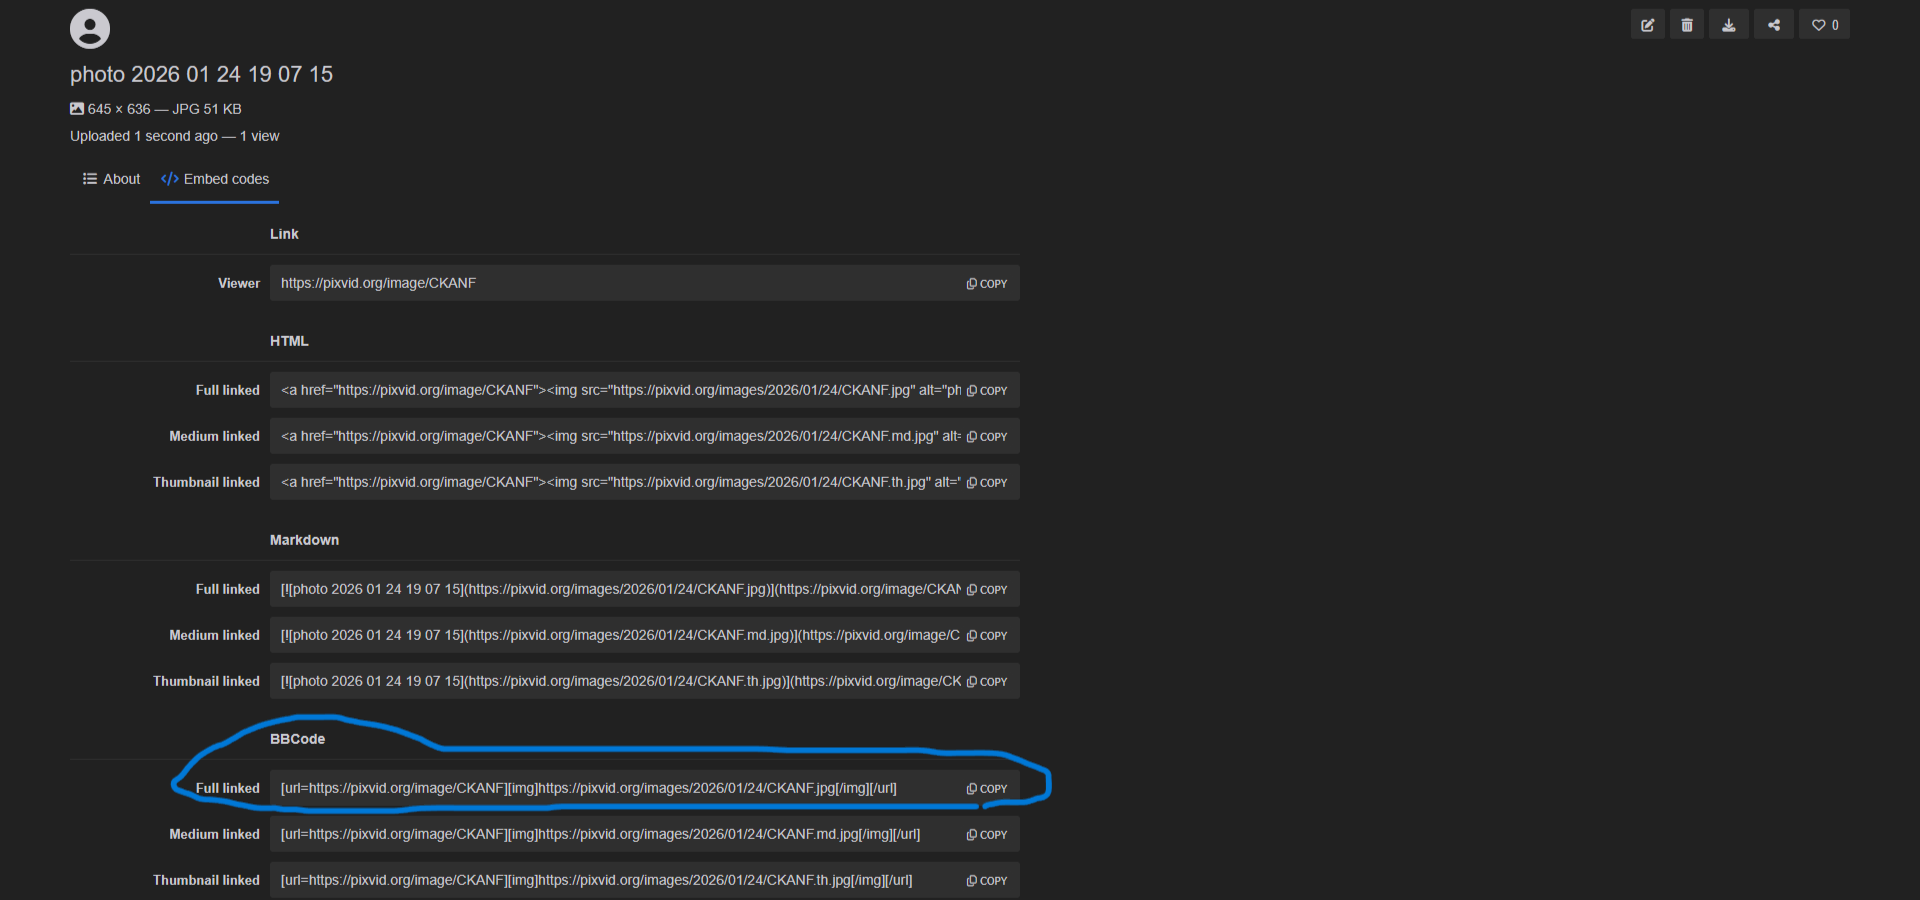The width and height of the screenshot is (1920, 900).
Task: Copy the HTML Full linked code
Action: click(x=987, y=391)
